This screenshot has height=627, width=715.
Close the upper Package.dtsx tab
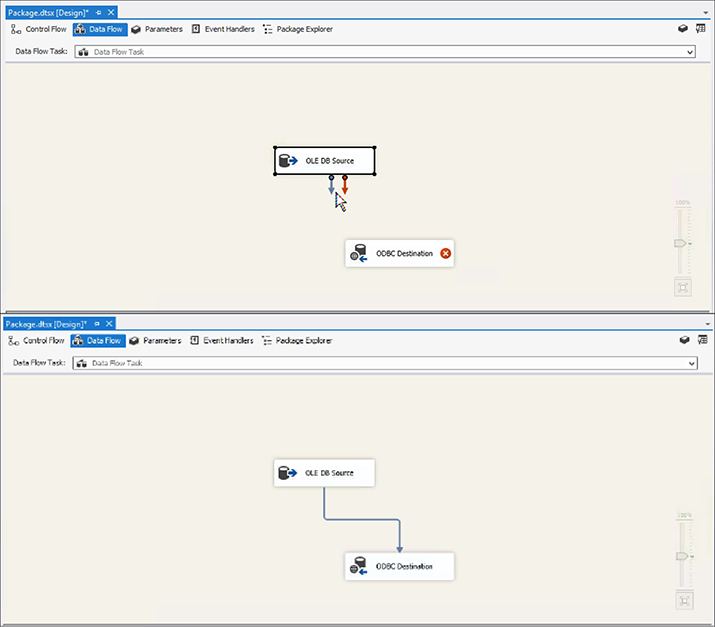[x=111, y=12]
